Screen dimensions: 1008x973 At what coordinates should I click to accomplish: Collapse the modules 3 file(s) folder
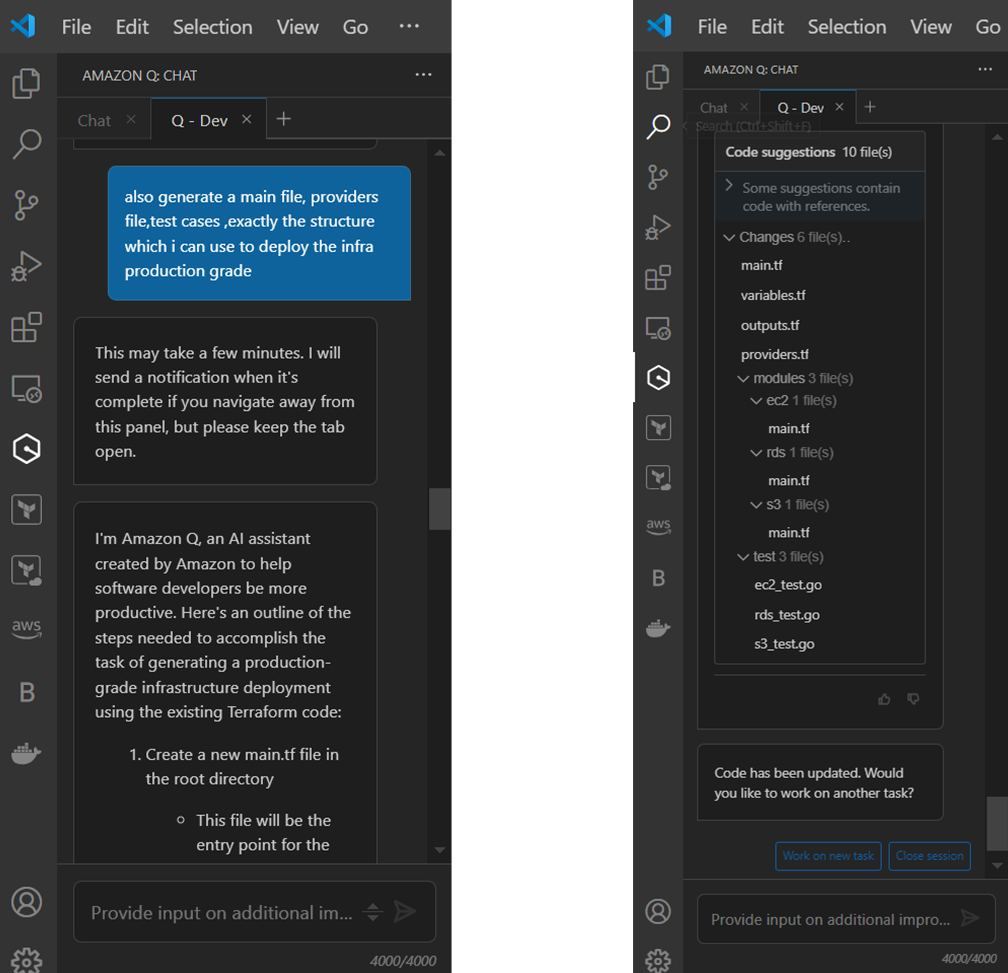click(x=743, y=379)
